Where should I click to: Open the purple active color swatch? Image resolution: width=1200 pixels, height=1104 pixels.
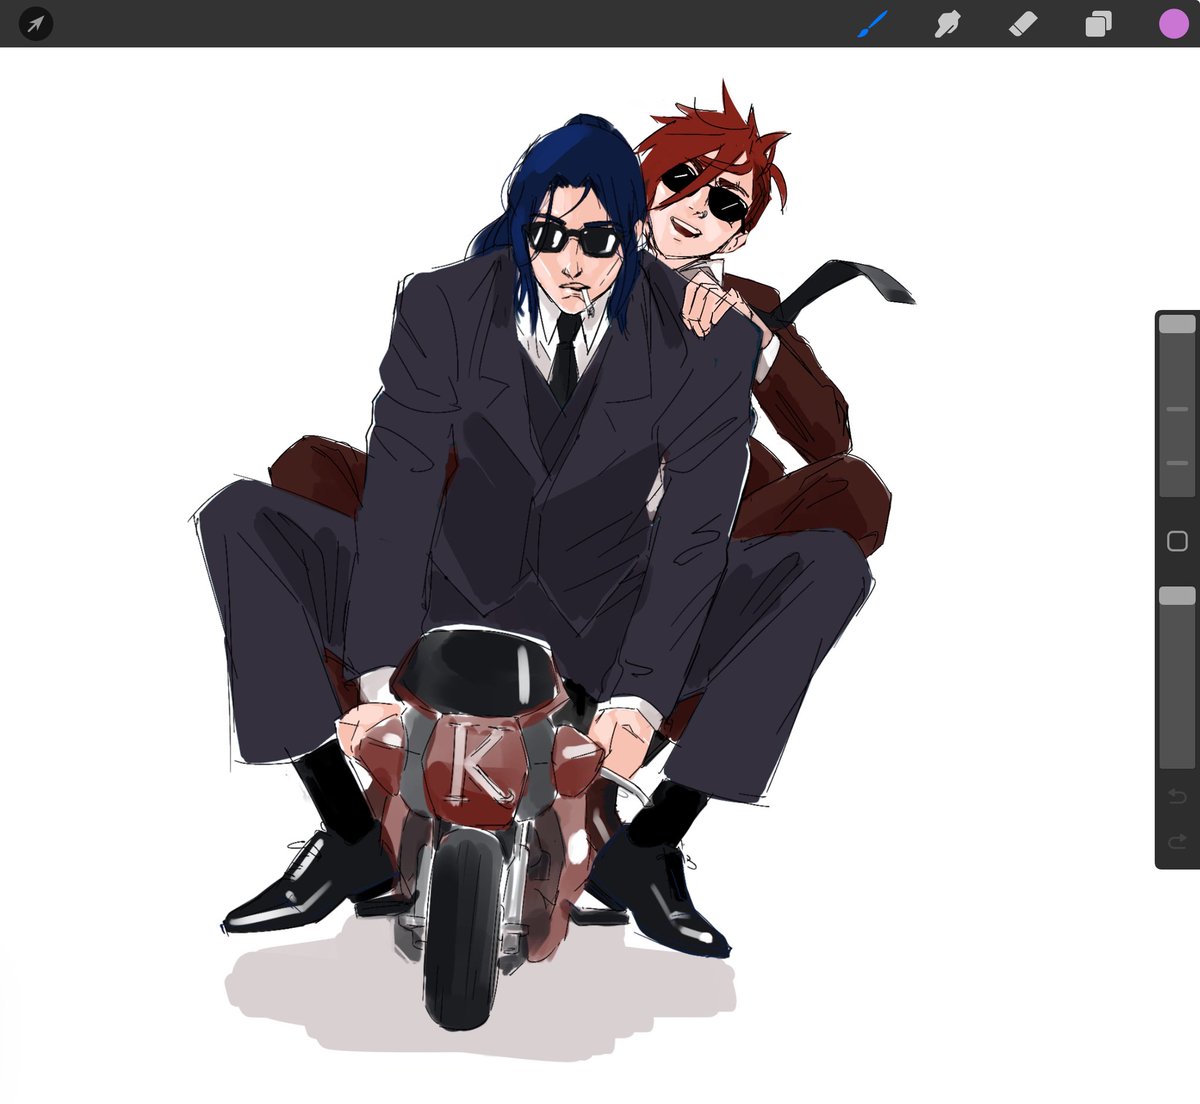(1174, 23)
